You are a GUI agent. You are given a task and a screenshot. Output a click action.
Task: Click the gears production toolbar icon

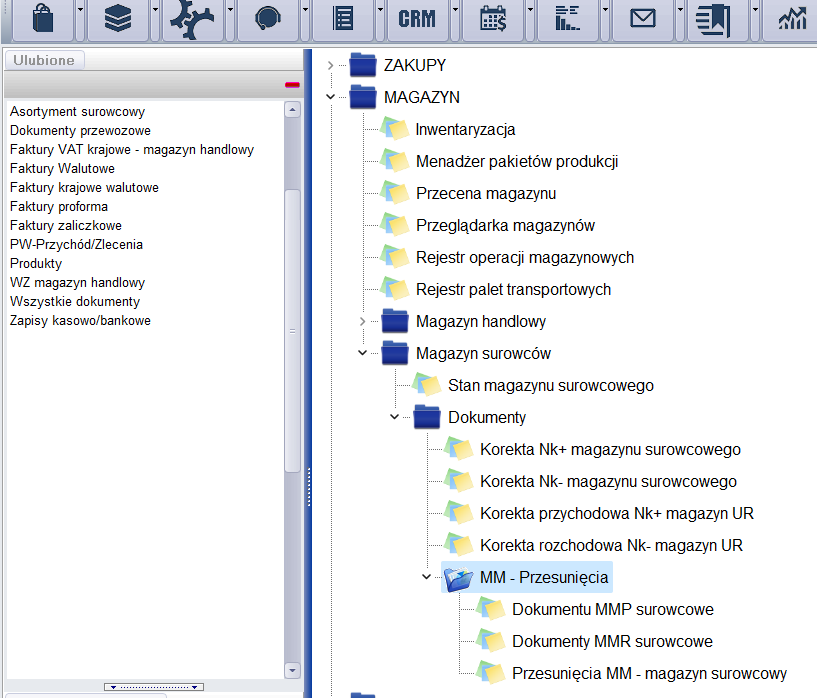pyautogui.click(x=193, y=19)
